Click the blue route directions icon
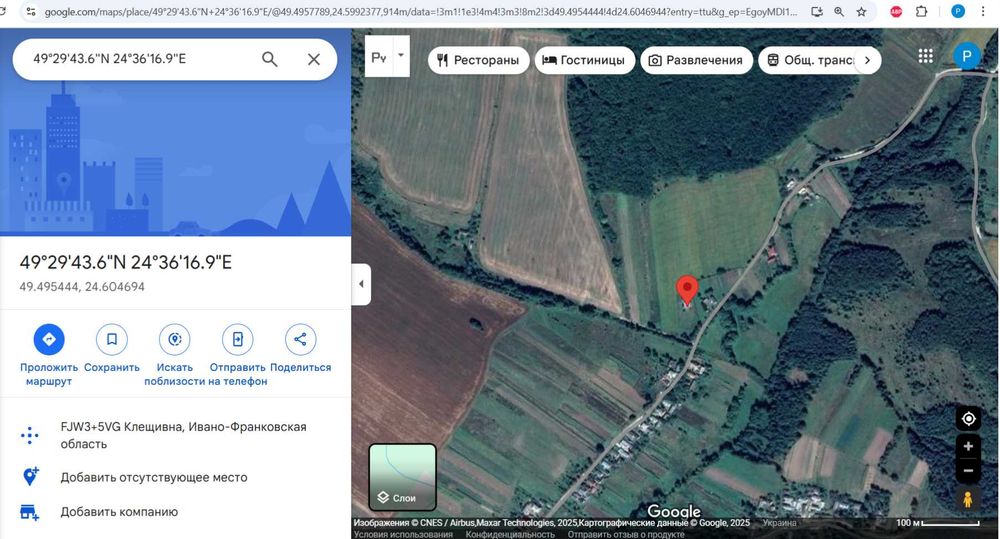Image resolution: width=1000 pixels, height=539 pixels. [49, 339]
